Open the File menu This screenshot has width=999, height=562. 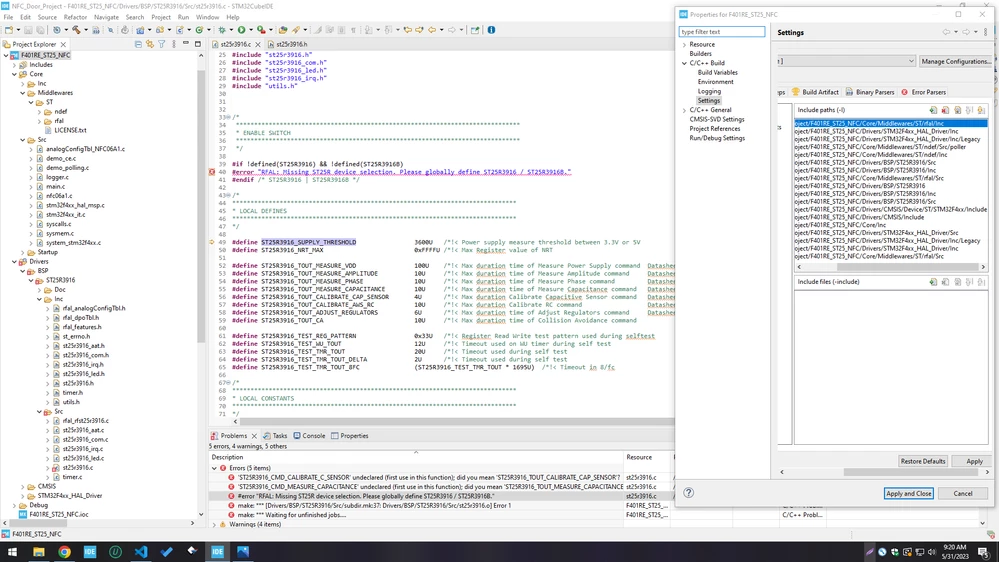(8, 17)
